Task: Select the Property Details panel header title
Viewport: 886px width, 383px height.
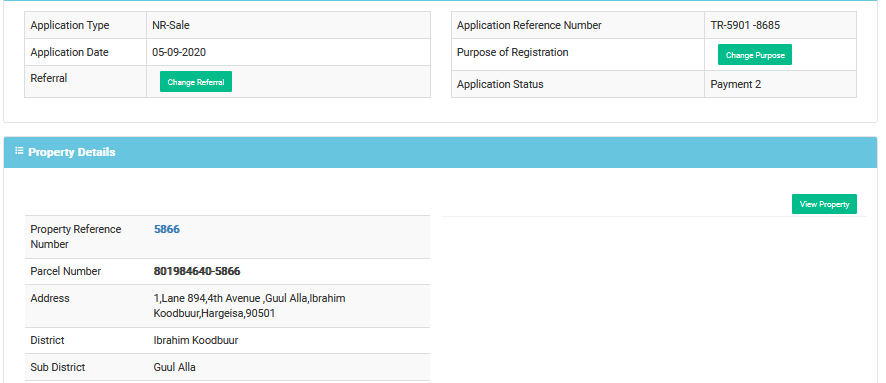Action: point(72,152)
